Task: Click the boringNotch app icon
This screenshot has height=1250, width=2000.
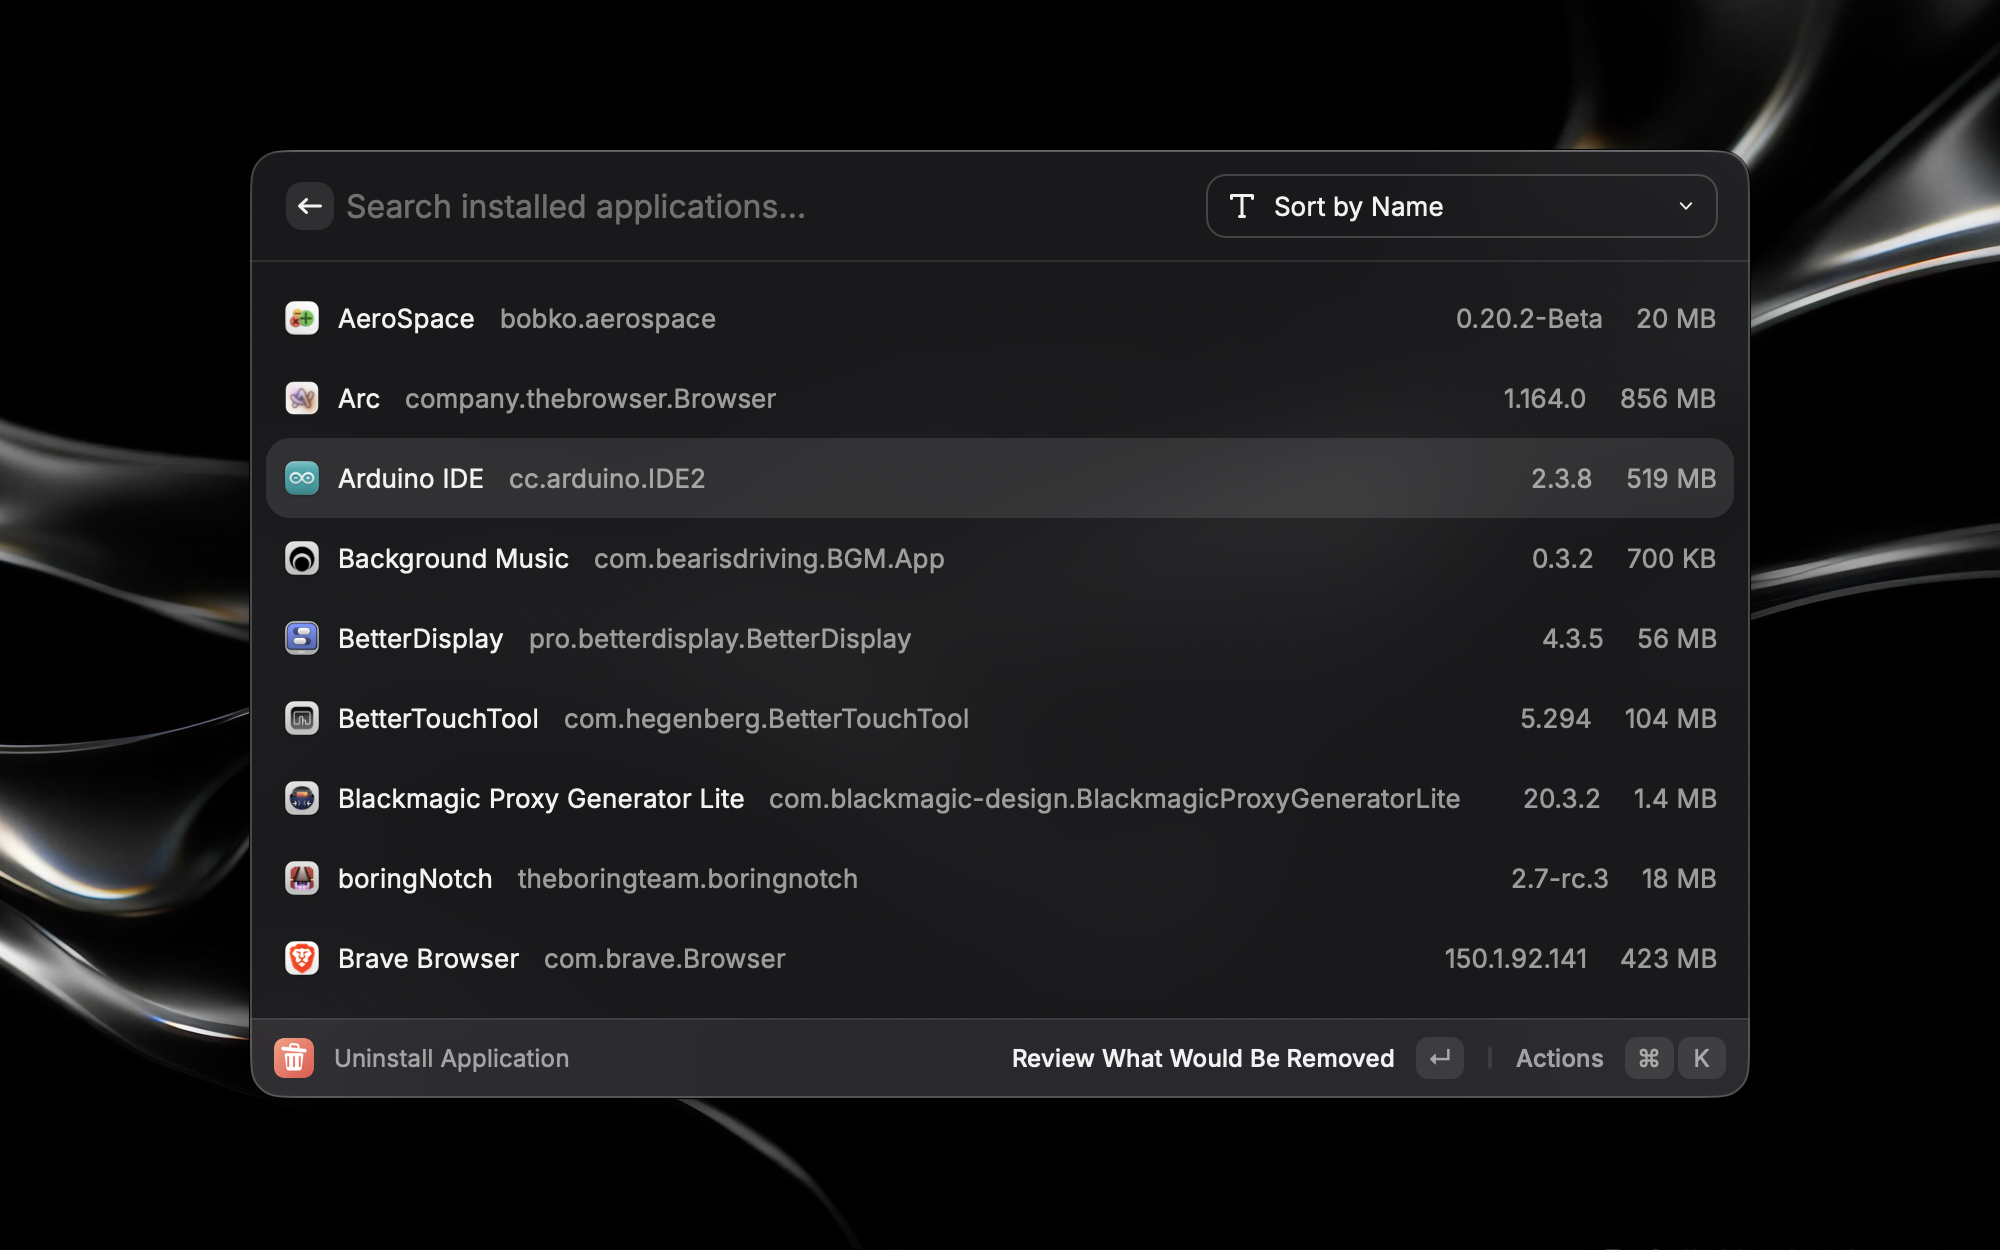Action: [x=302, y=878]
